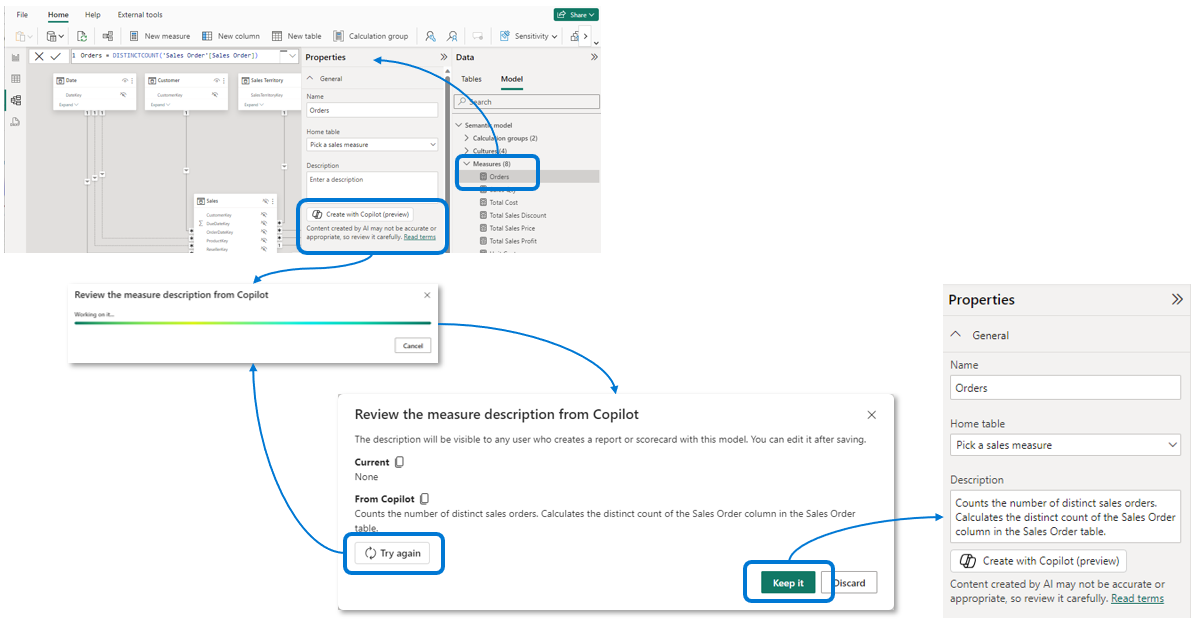Open the Home table dropdown

[x=372, y=144]
